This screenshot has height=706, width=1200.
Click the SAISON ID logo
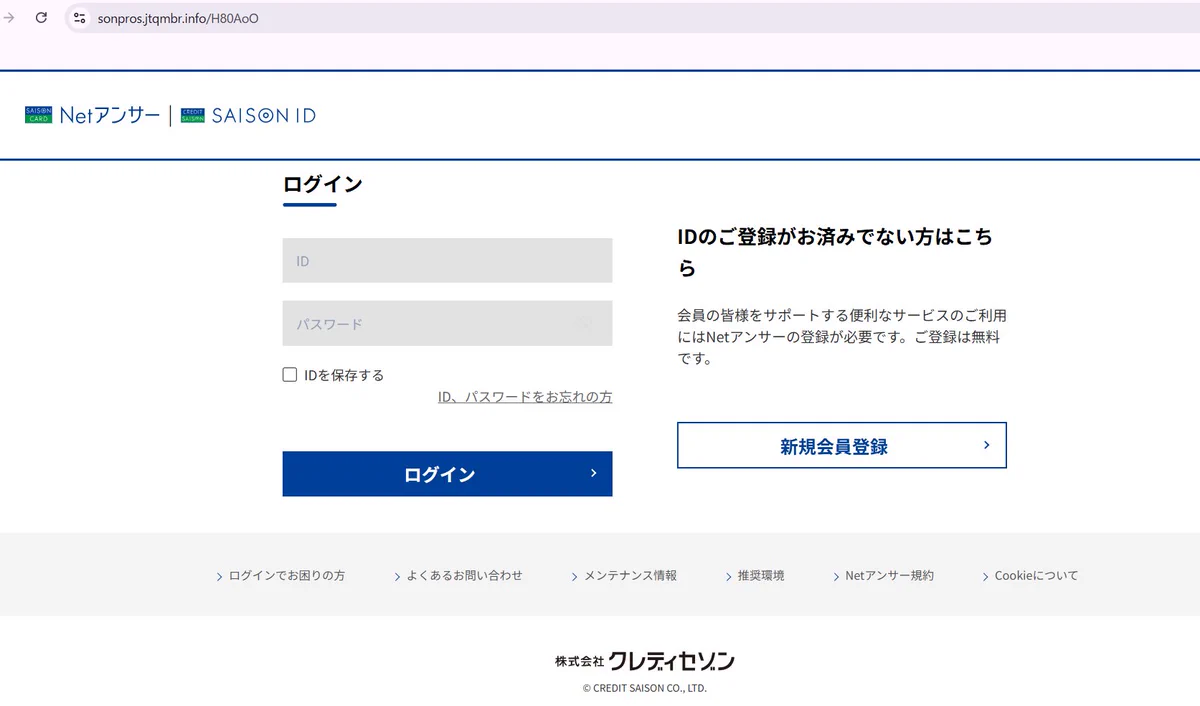tap(248, 116)
